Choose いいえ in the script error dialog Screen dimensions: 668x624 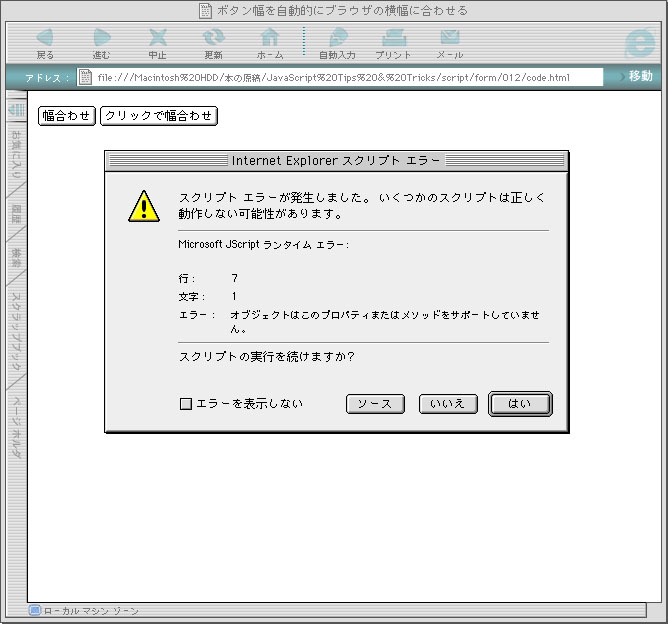click(448, 404)
